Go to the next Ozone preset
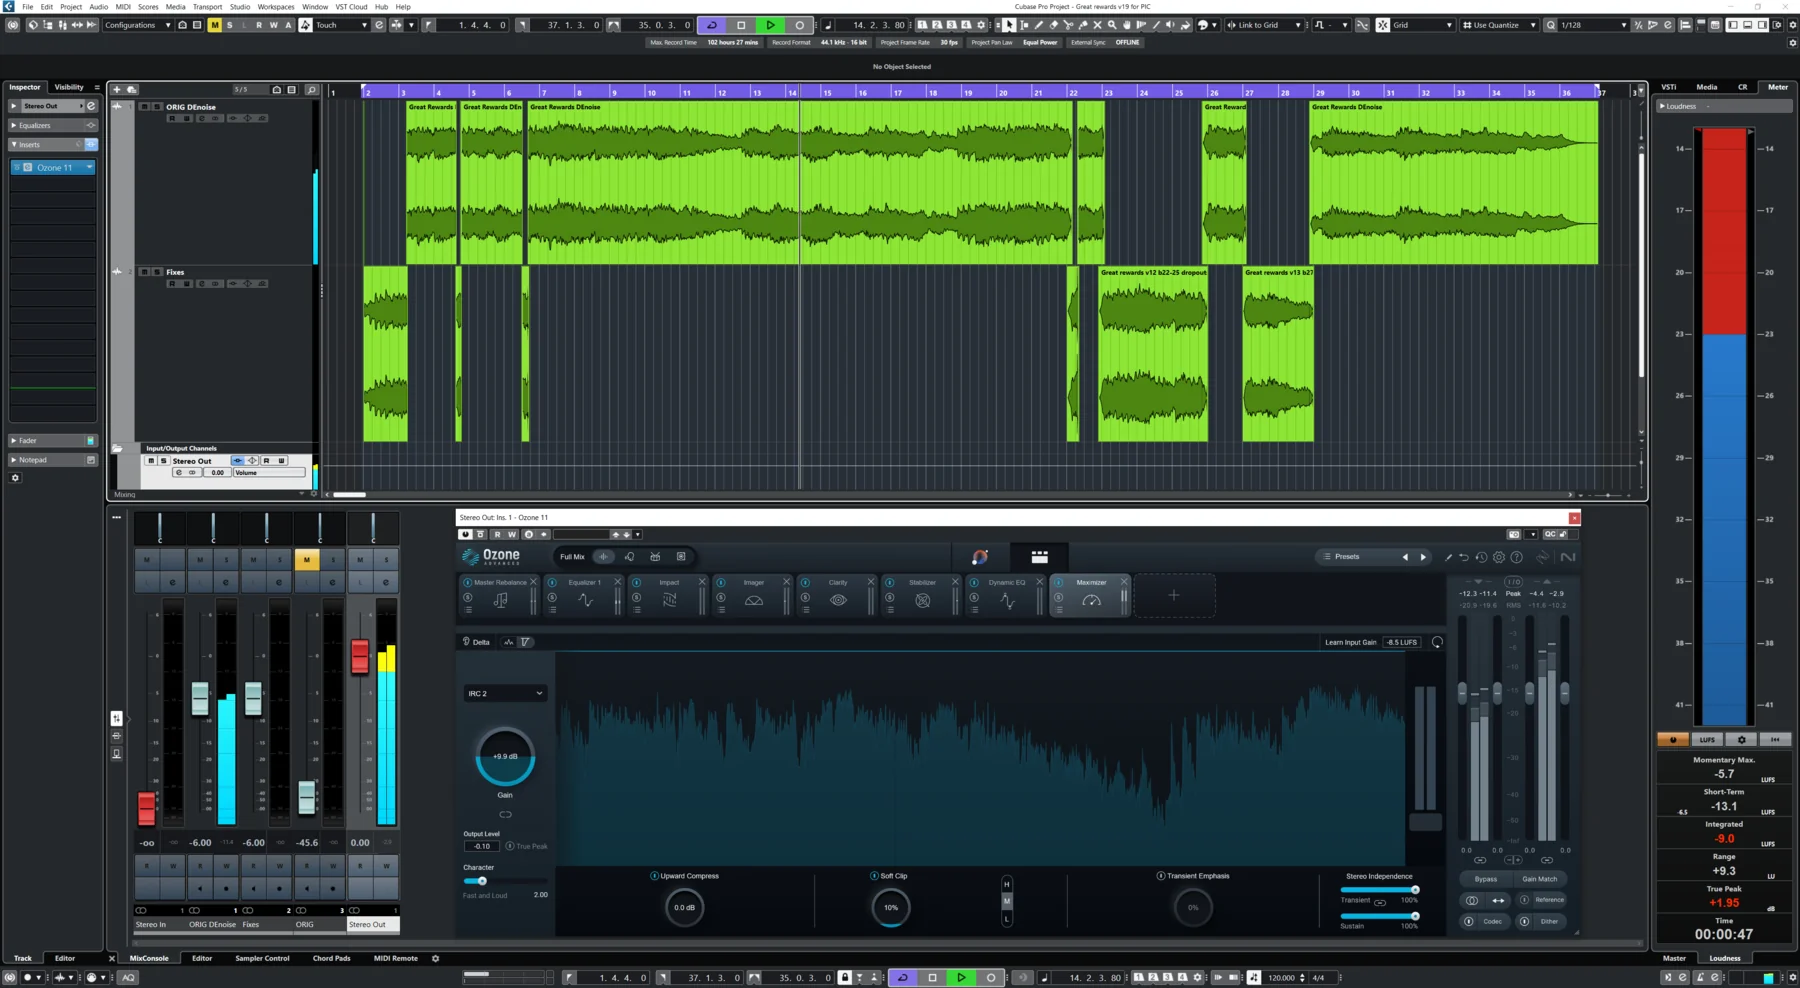This screenshot has width=1800, height=988. coord(1423,557)
